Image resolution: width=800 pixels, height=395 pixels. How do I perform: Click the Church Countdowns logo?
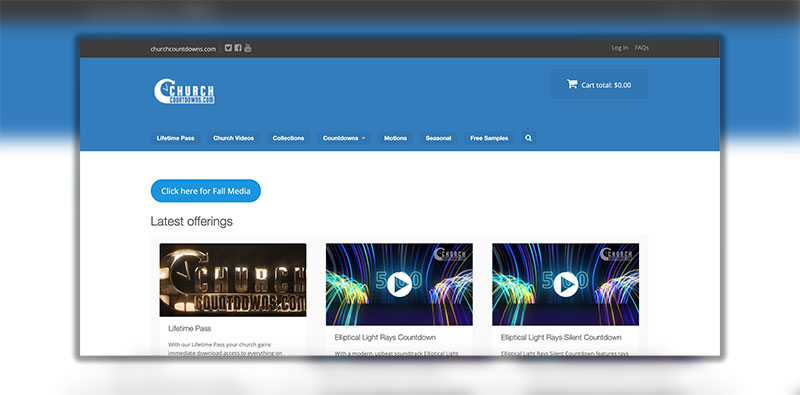point(184,91)
